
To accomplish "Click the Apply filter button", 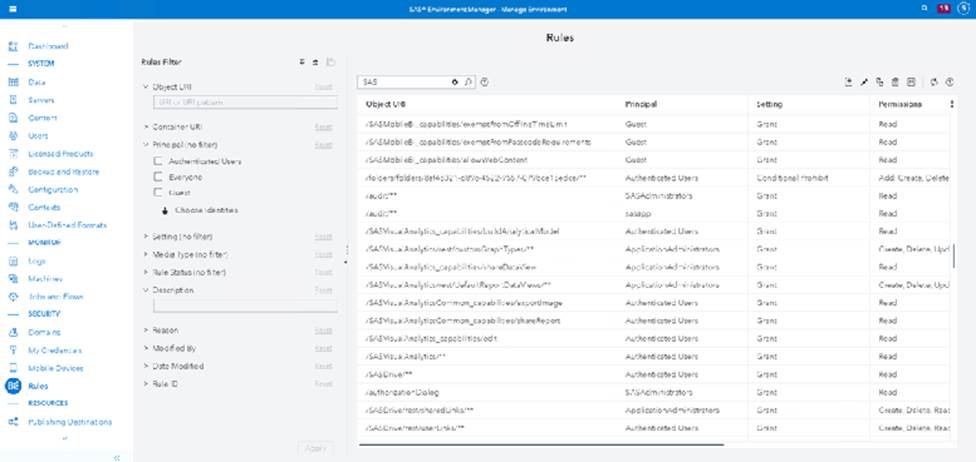I will (x=316, y=448).
